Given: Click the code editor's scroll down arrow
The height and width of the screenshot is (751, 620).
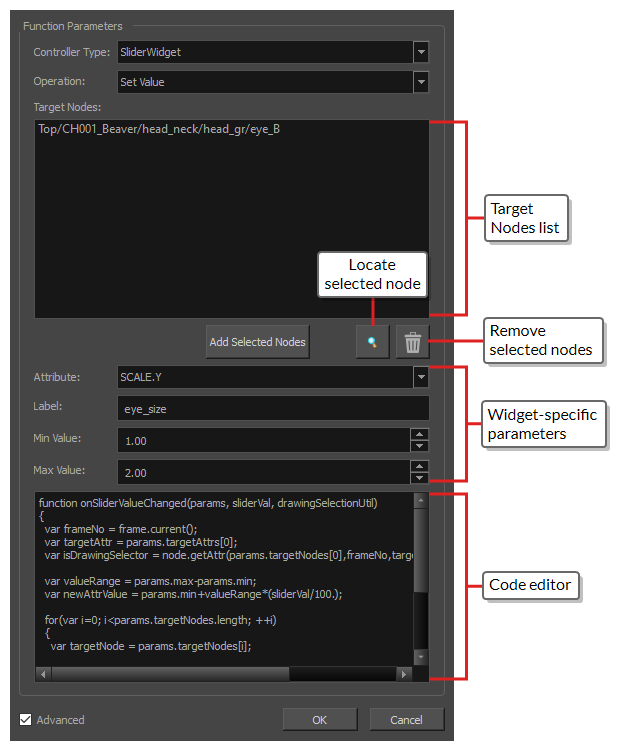Looking at the screenshot, I should tap(420, 656).
